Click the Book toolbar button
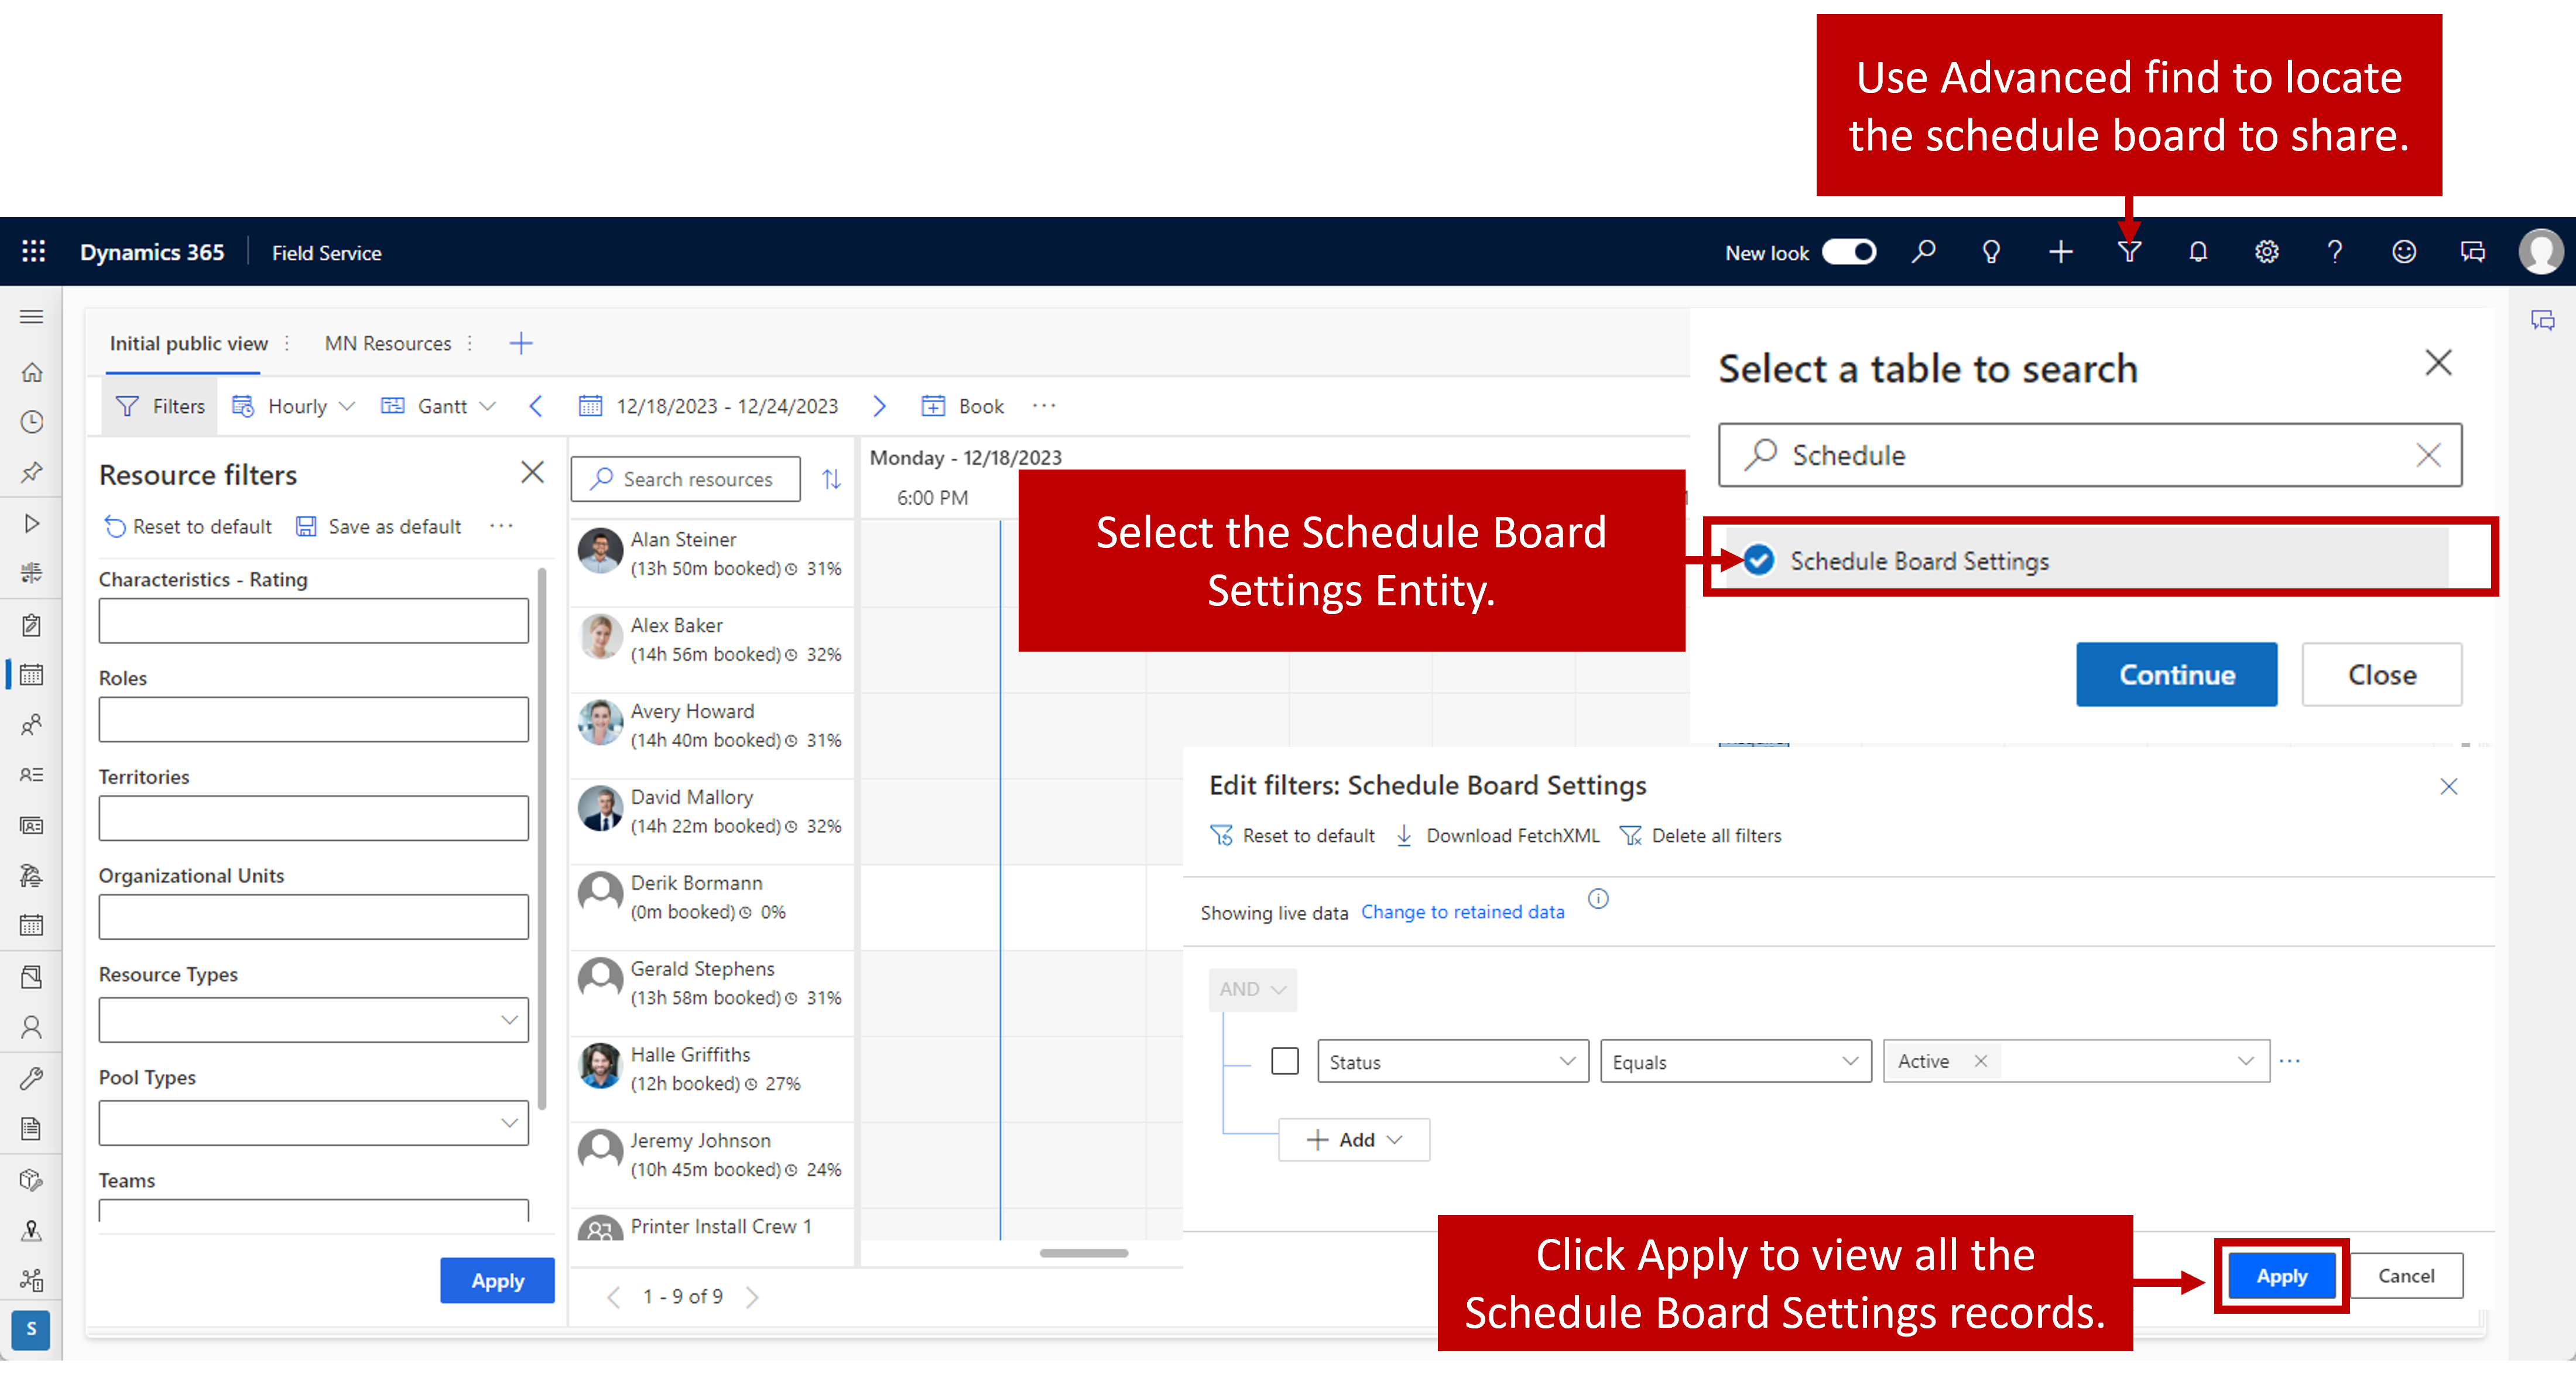The width and height of the screenshot is (2576, 1377). (962, 406)
